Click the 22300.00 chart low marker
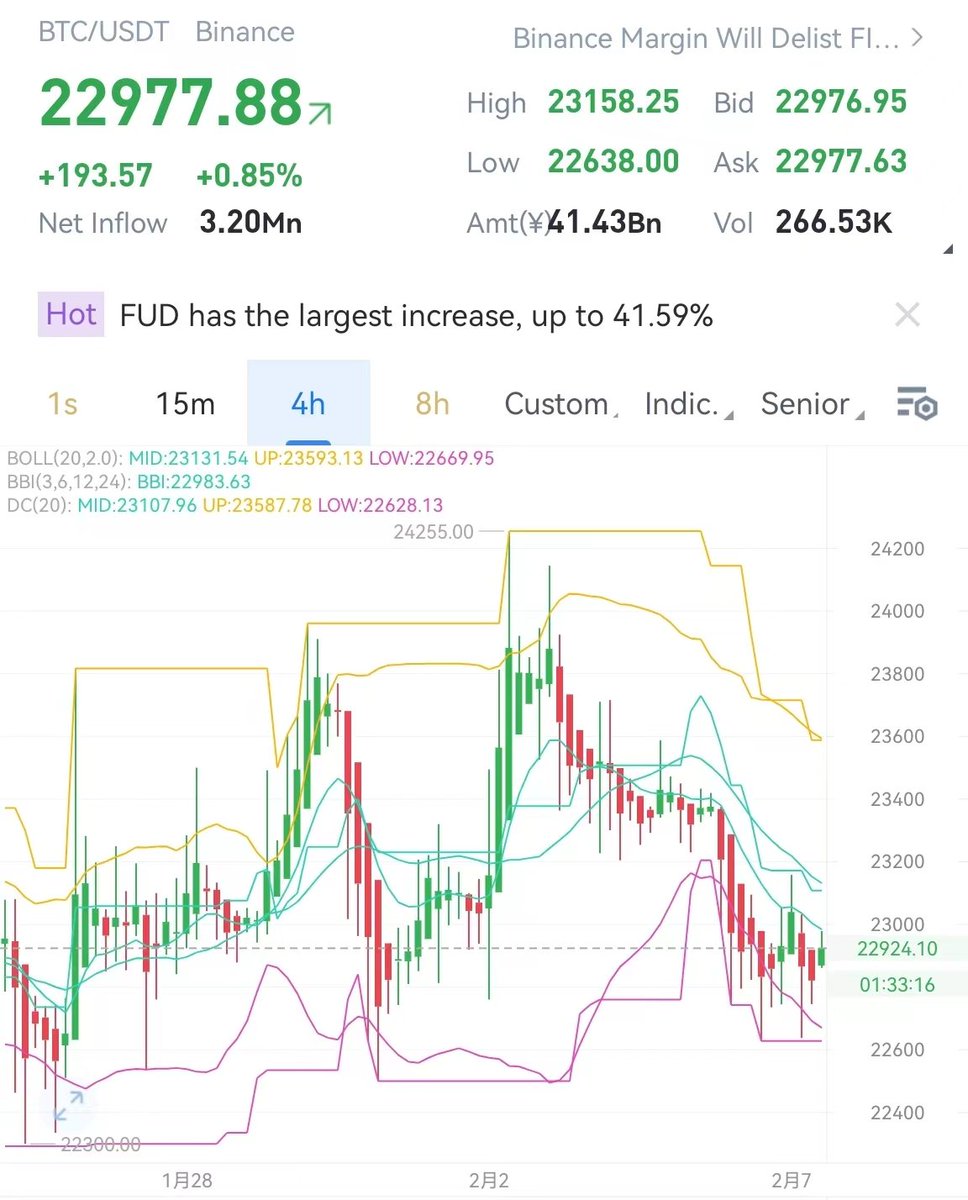The image size is (968, 1200). (x=99, y=1145)
